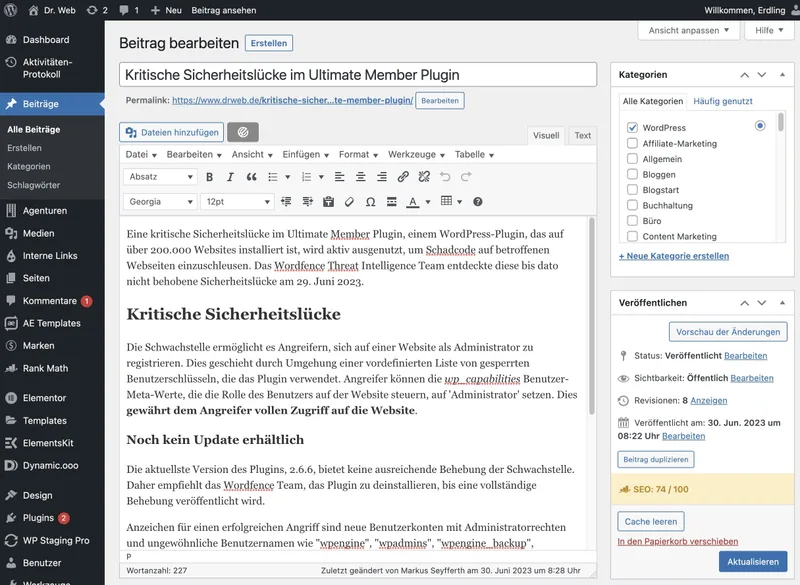This screenshot has height=585, width=800.
Task: Click the gray round icon button beside Dateien hinzufügen
Action: pos(243,132)
